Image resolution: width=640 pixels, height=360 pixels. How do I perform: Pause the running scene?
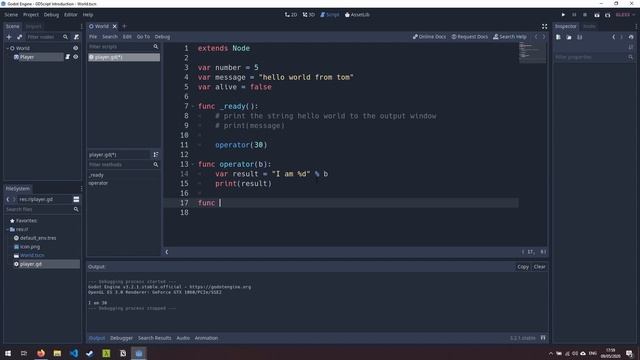click(574, 15)
